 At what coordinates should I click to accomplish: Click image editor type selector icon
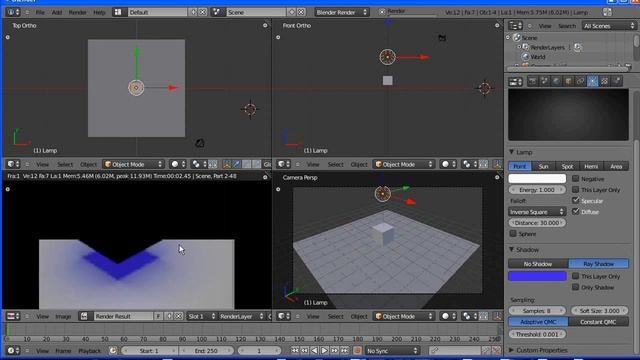pos(13,316)
